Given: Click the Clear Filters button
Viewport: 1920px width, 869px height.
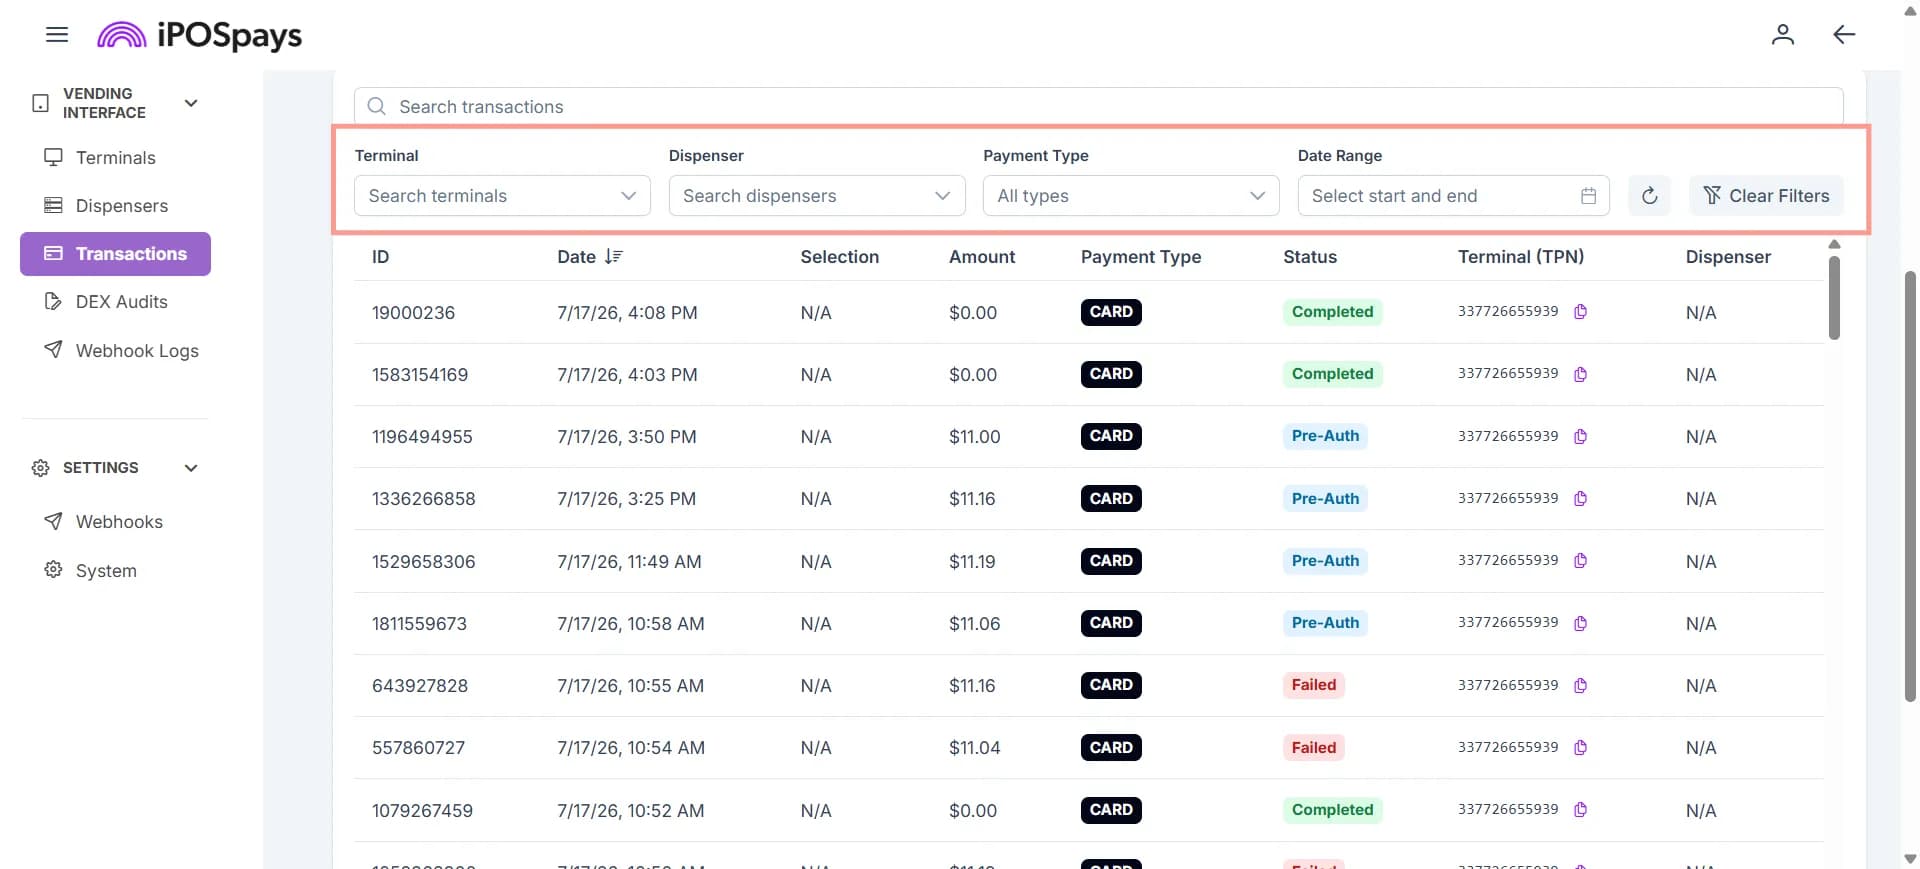Looking at the screenshot, I should pos(1766,196).
